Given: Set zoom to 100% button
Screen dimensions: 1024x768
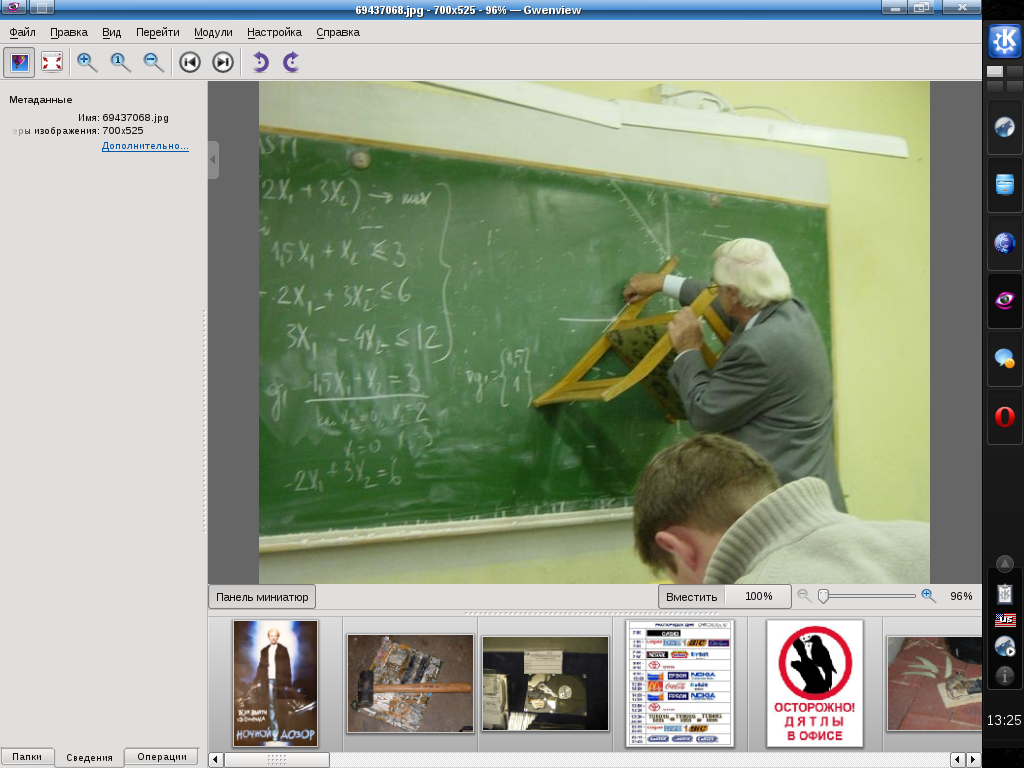Looking at the screenshot, I should tap(758, 597).
